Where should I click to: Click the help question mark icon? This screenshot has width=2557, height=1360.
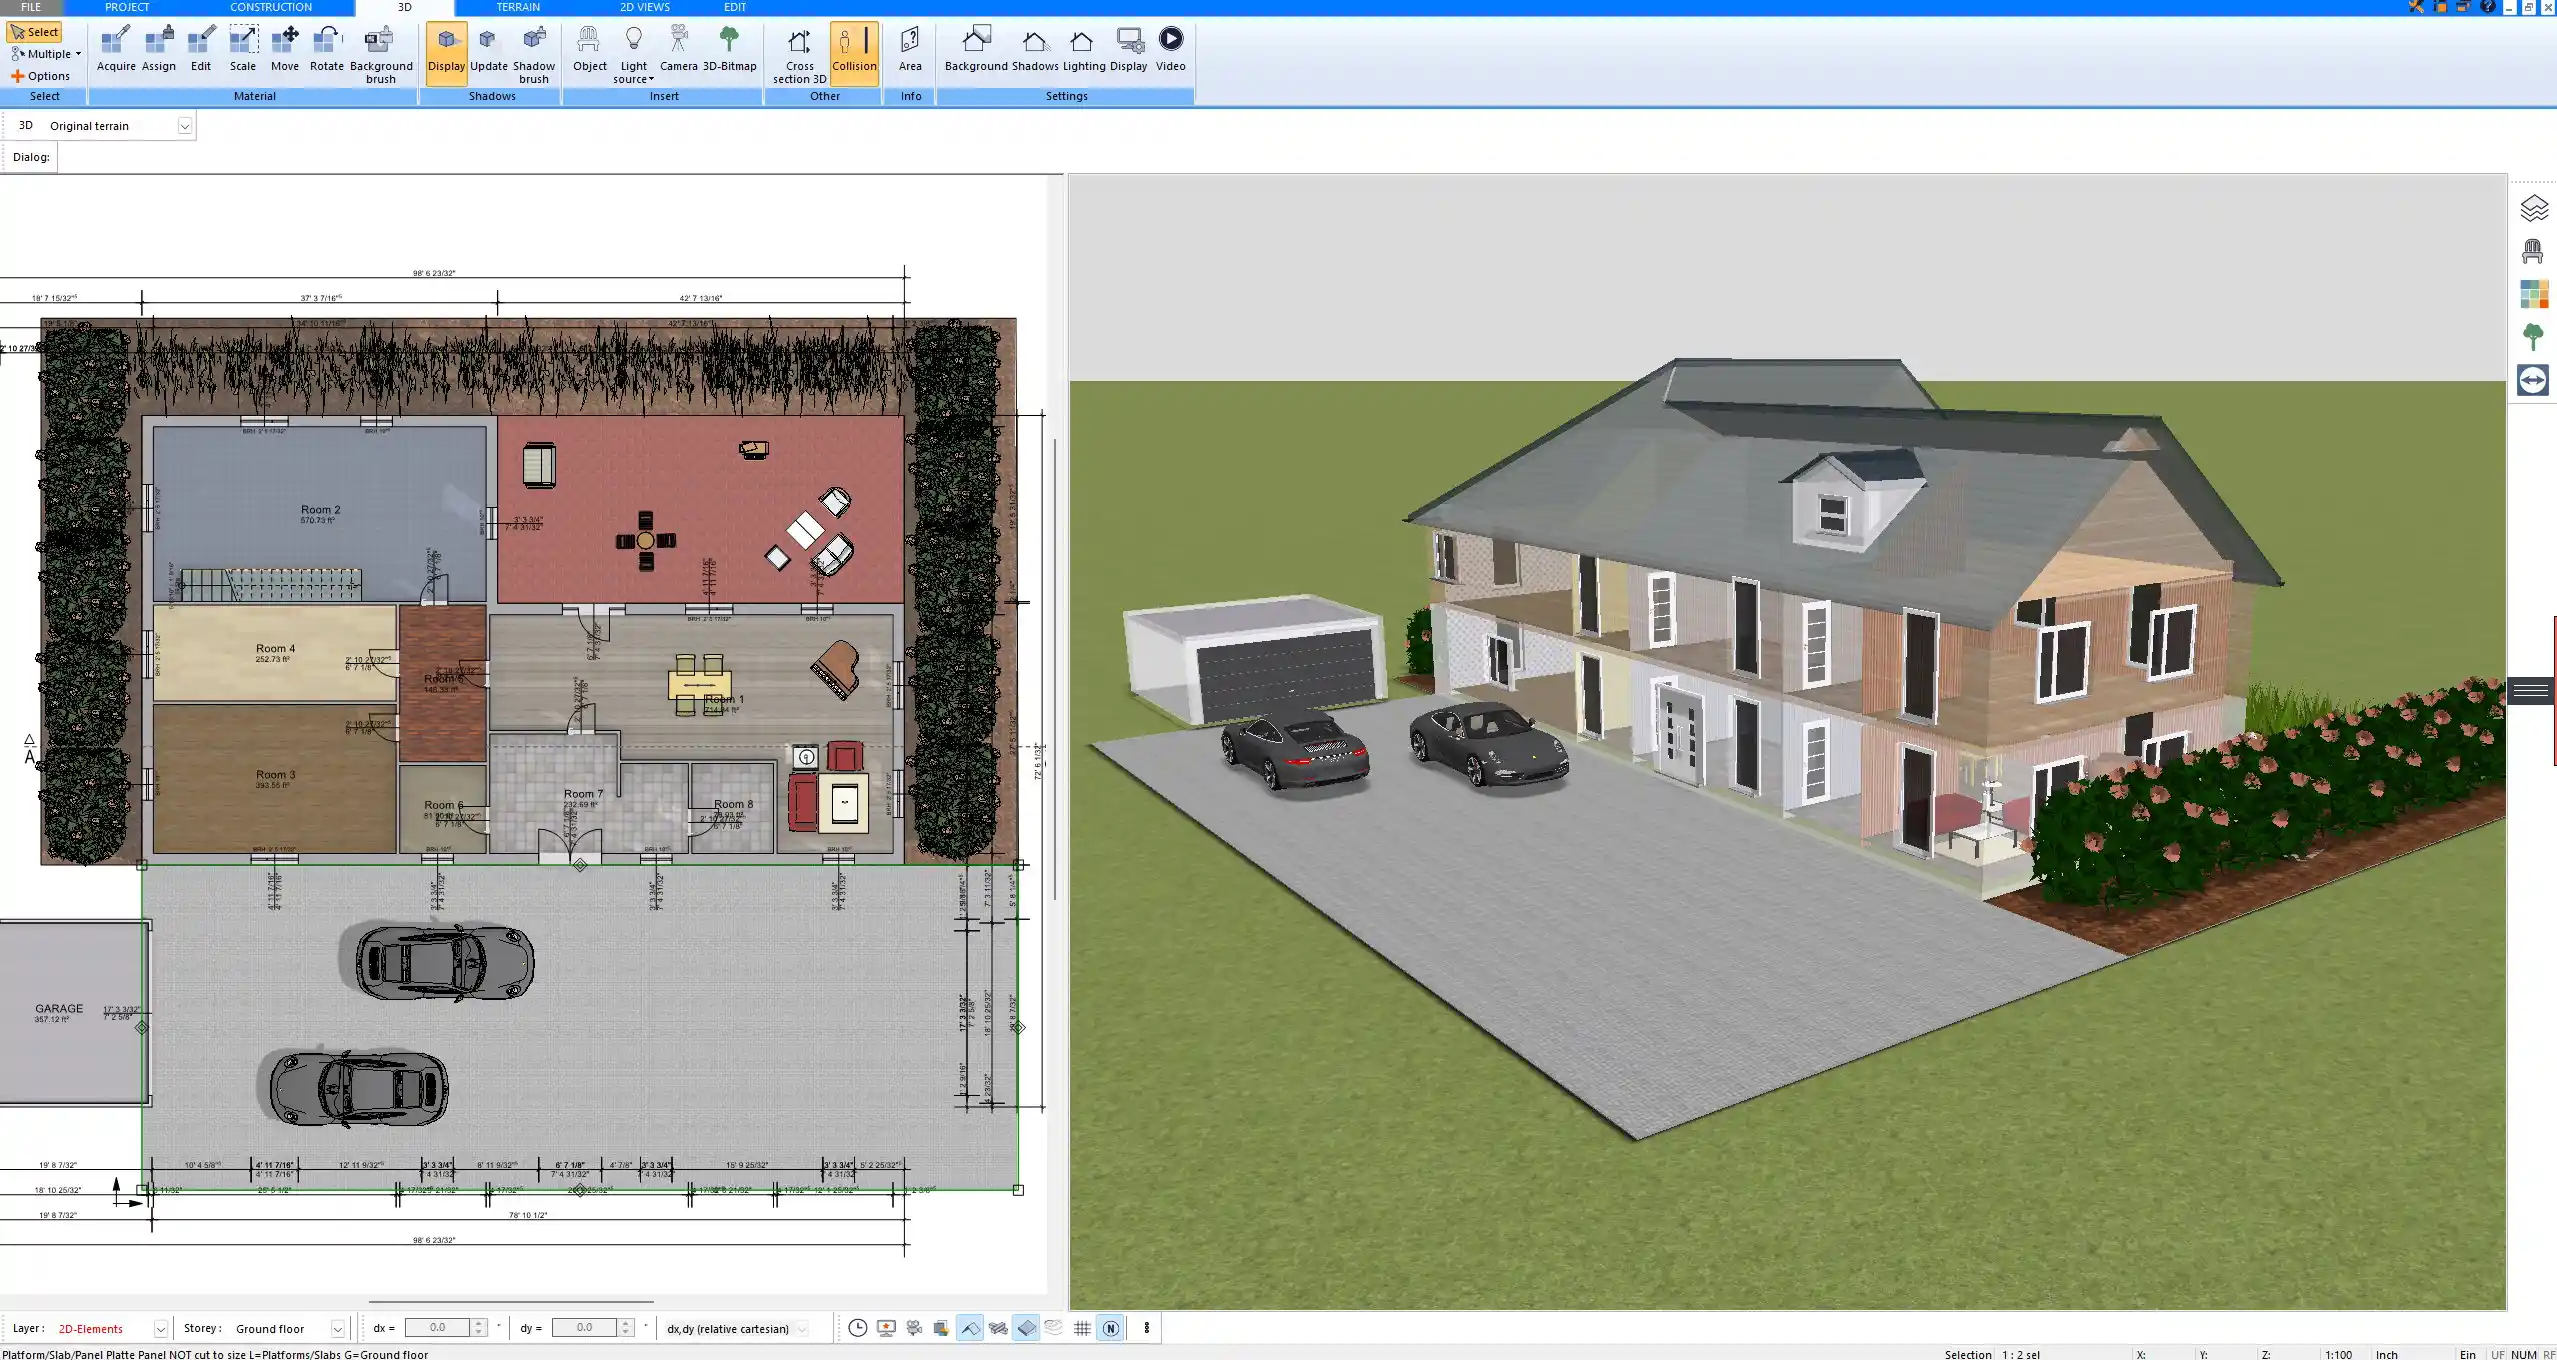[x=2488, y=7]
